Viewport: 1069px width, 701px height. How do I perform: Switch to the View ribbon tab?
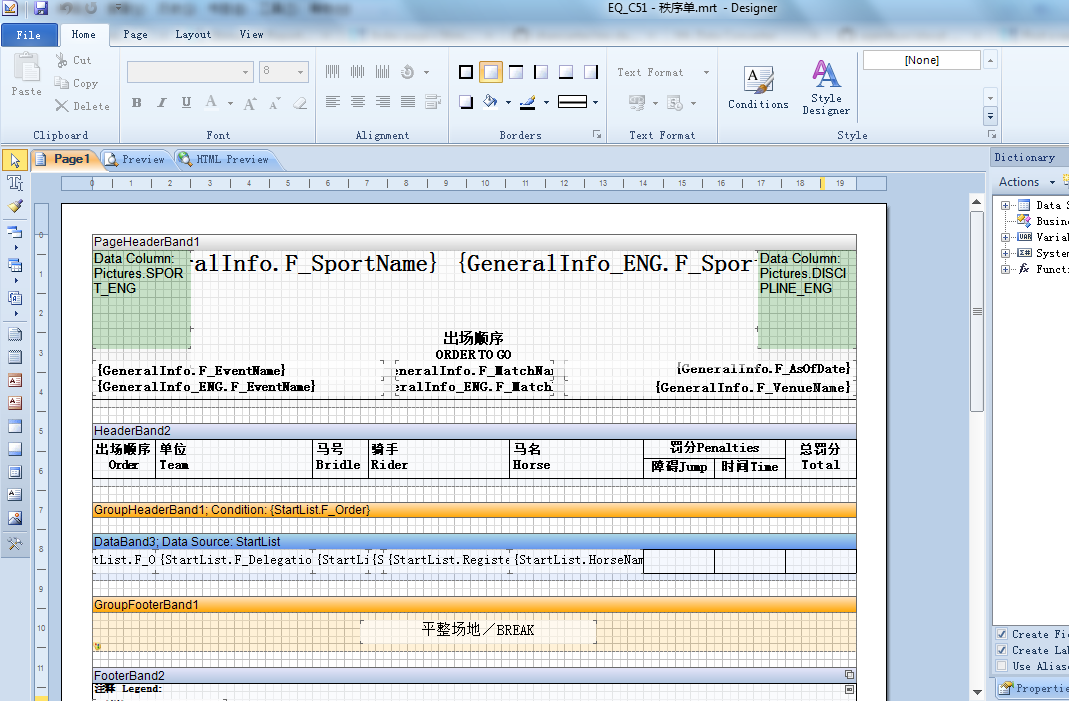tap(252, 35)
